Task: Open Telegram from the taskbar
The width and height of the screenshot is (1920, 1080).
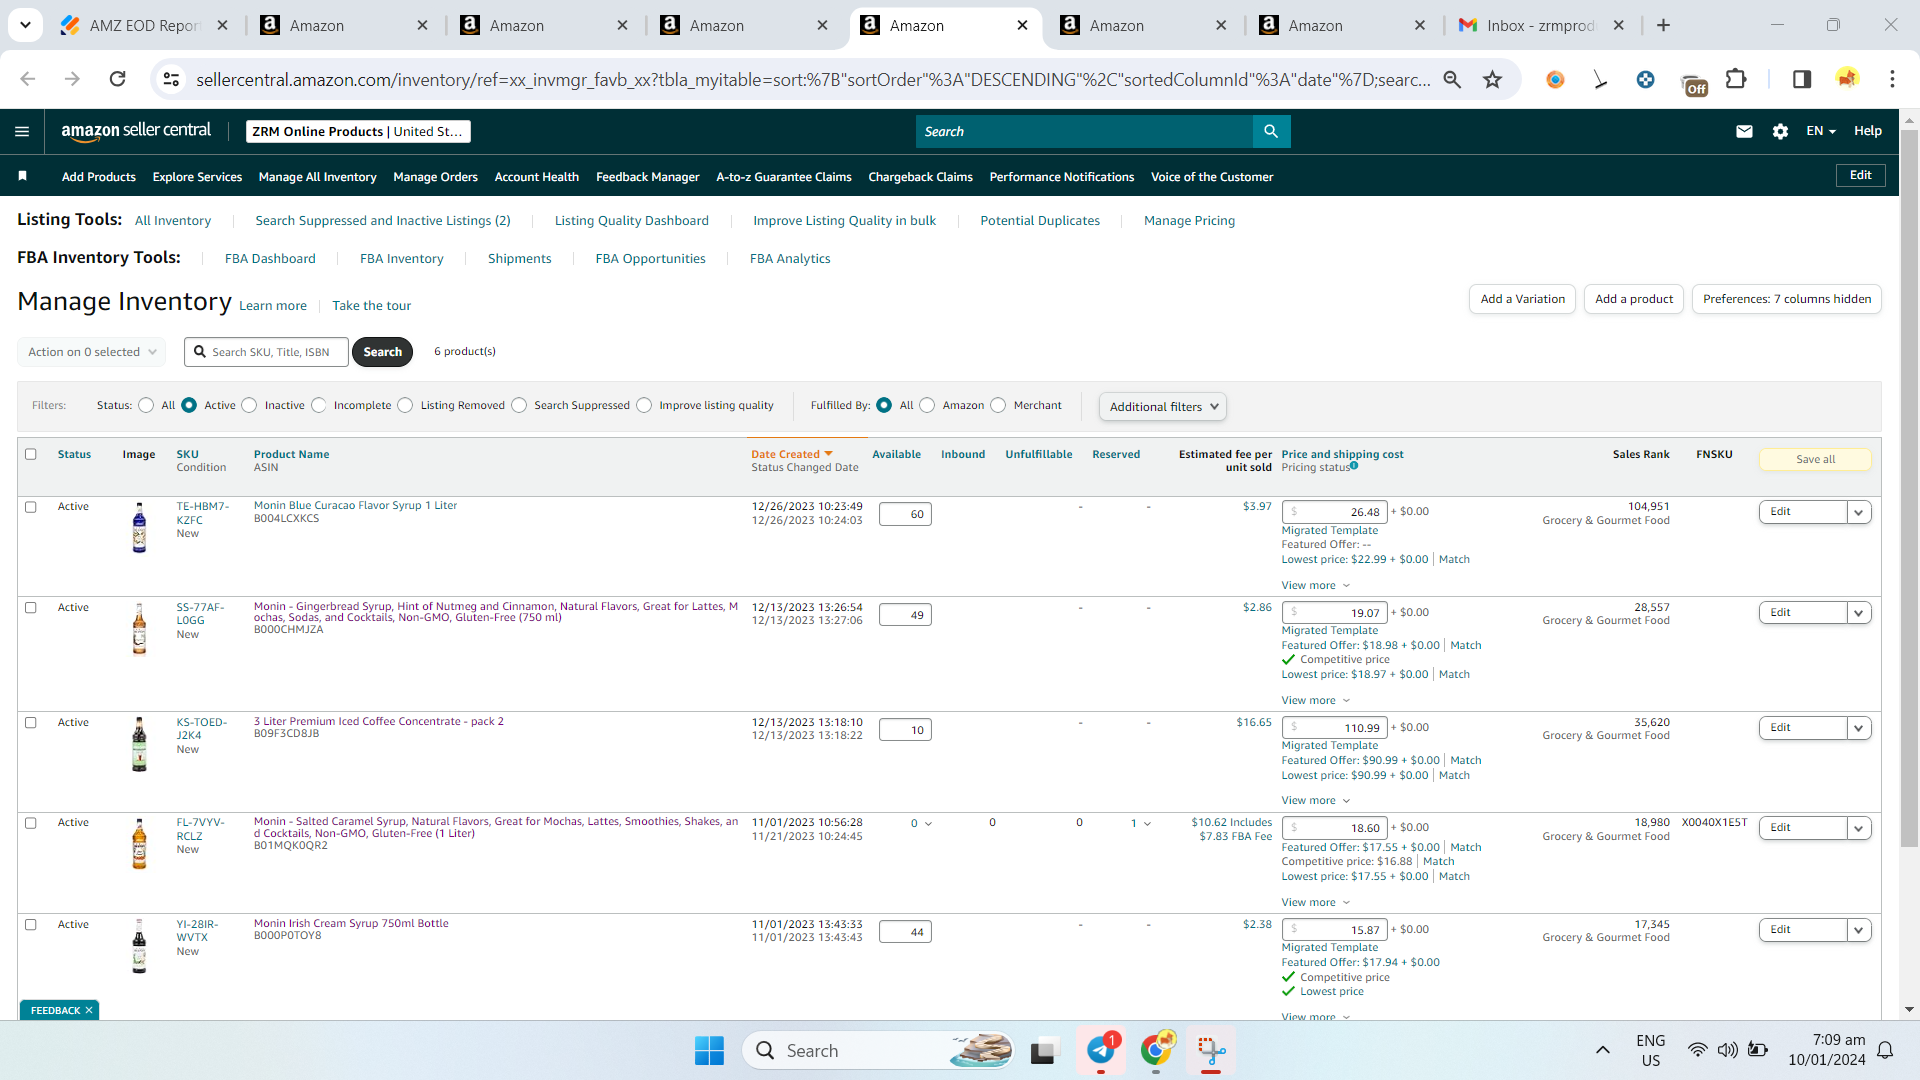Action: pyautogui.click(x=1101, y=1050)
